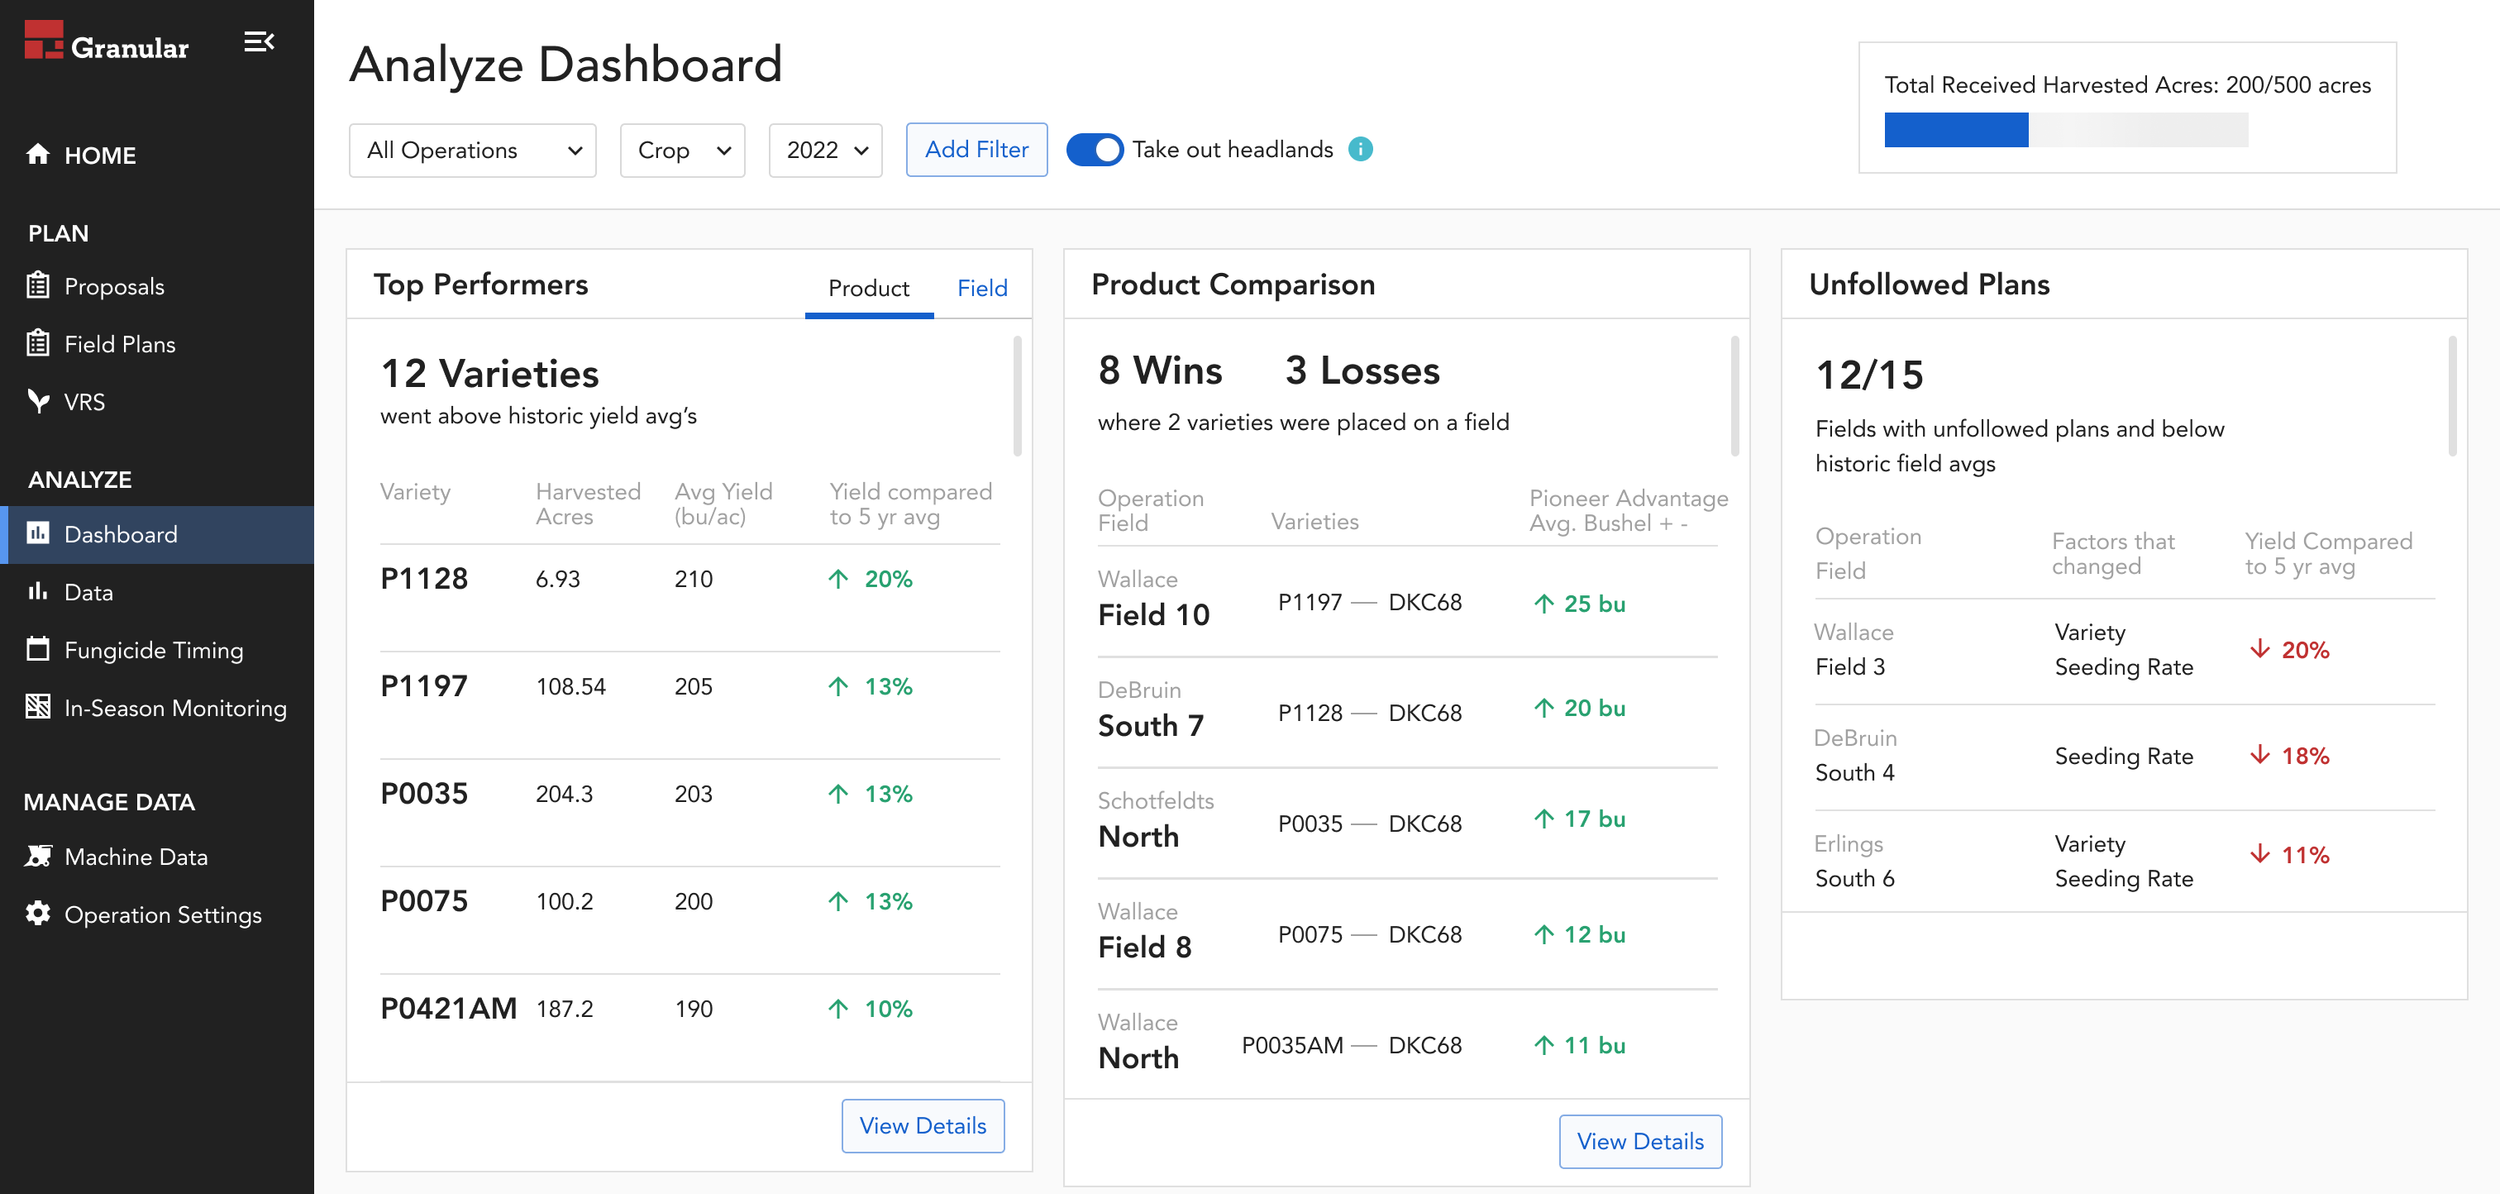Image resolution: width=2500 pixels, height=1194 pixels.
Task: Click the In-Season Monitoring icon
Action: [x=38, y=707]
